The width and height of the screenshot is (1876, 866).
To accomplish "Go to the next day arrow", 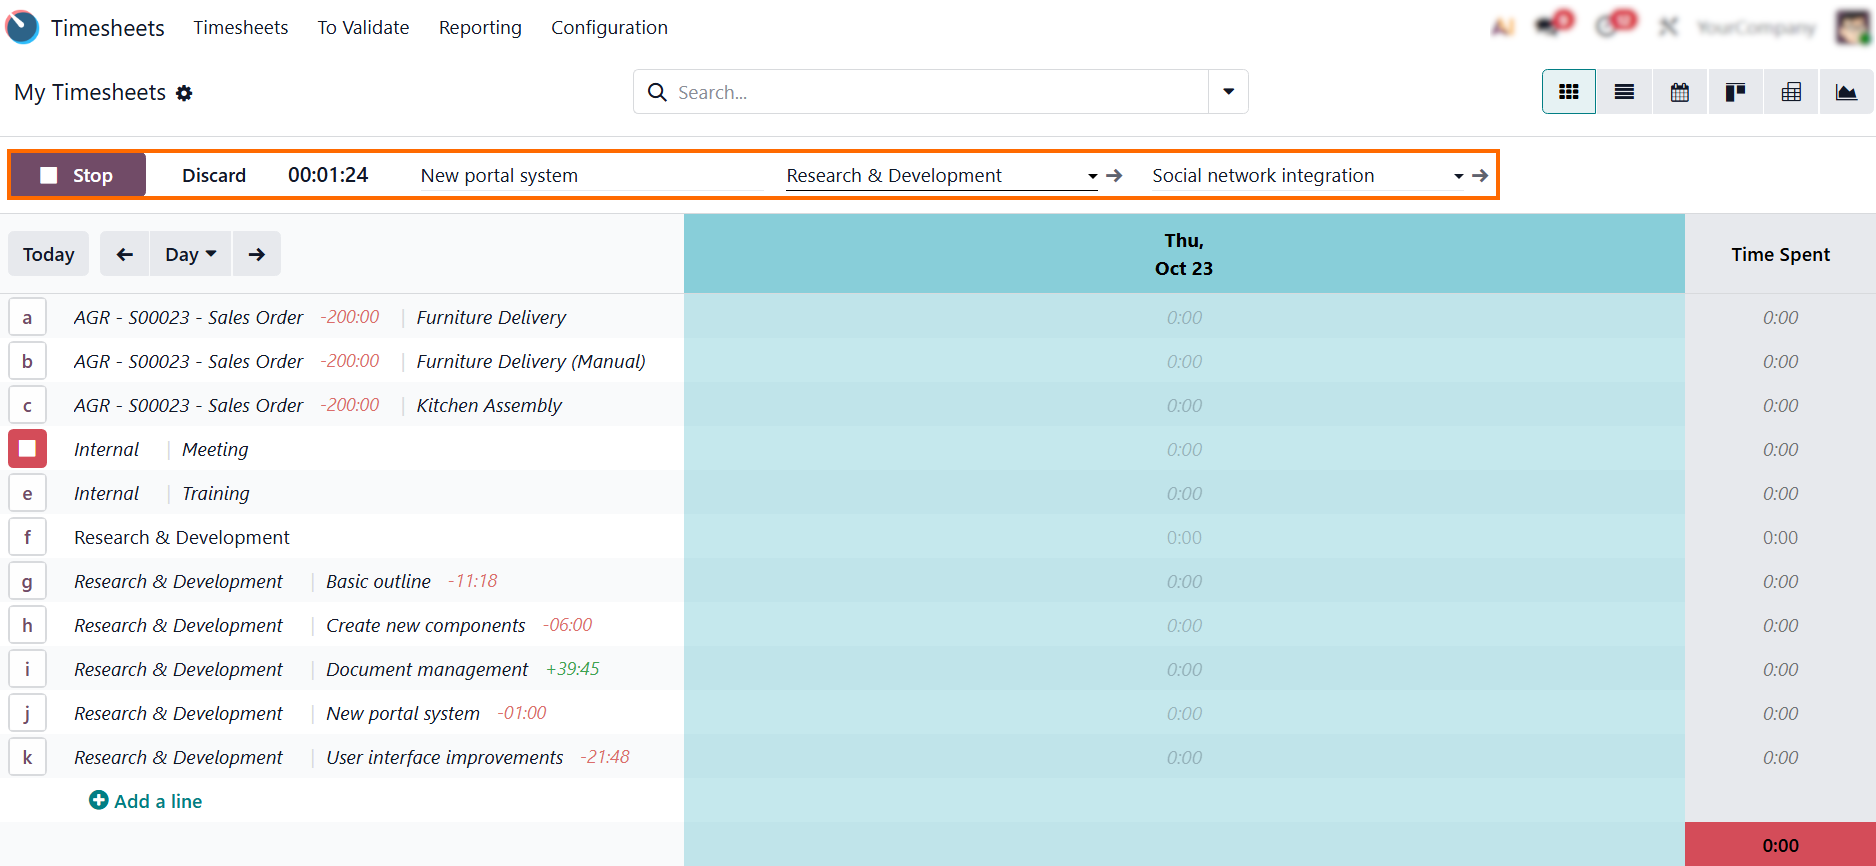I will [257, 254].
